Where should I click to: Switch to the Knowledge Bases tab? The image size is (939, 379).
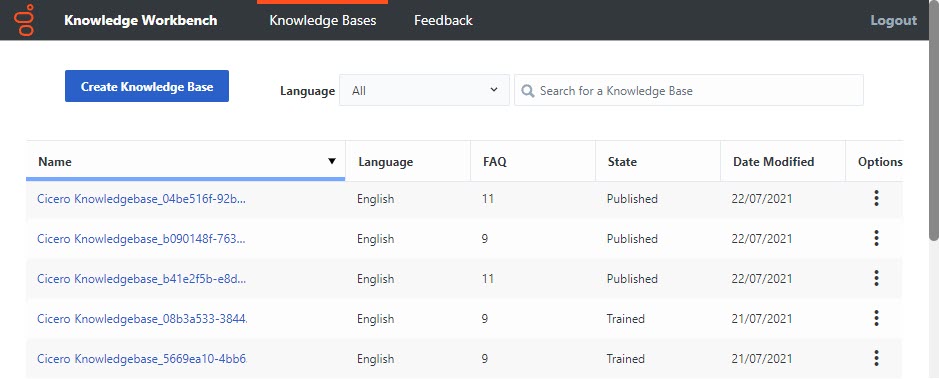[x=323, y=20]
